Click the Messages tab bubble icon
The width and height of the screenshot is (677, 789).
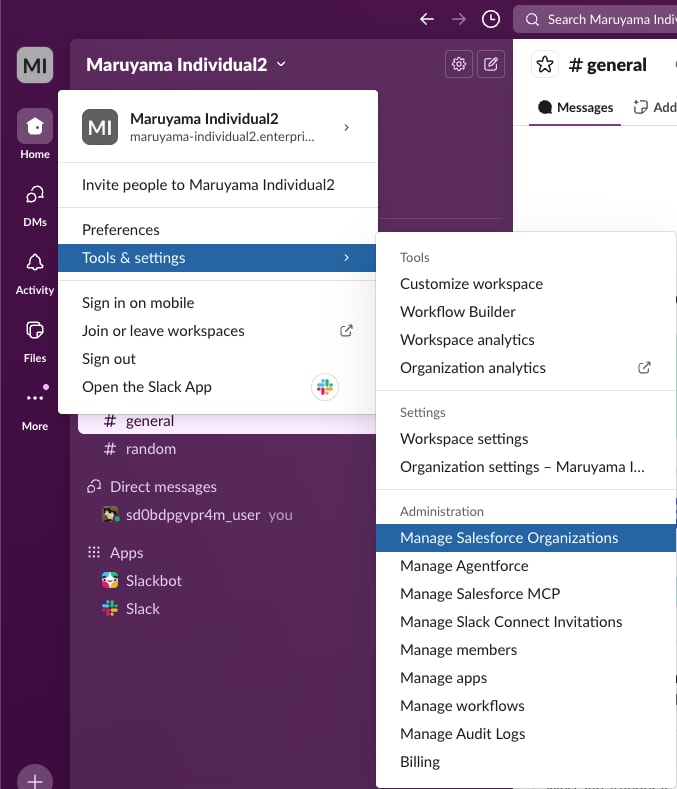[x=545, y=107]
